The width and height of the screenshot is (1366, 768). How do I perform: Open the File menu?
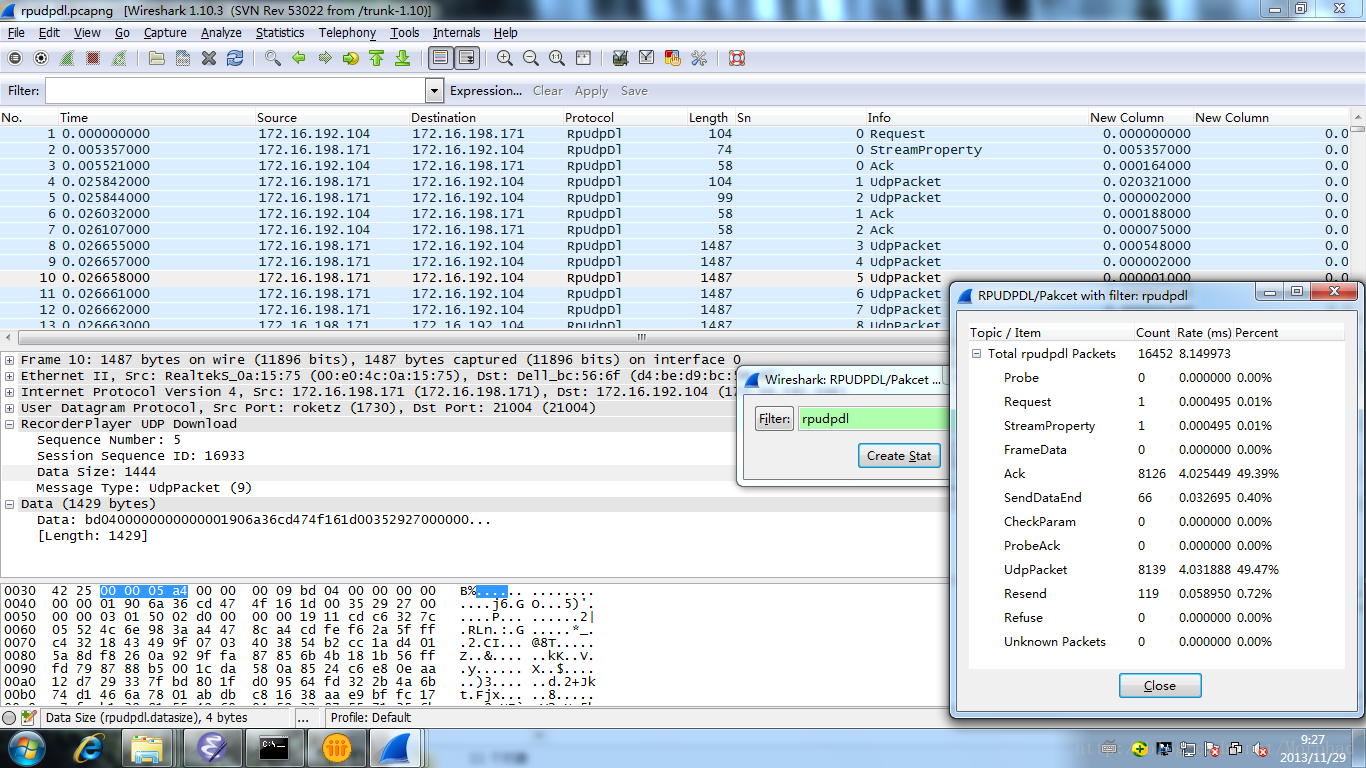coord(16,33)
